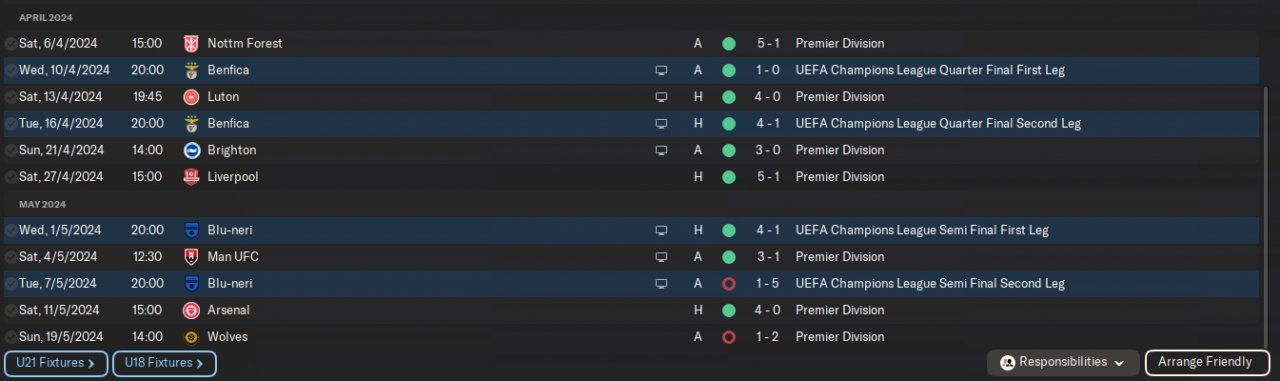Image resolution: width=1280 pixels, height=381 pixels.
Task: Click red loss indicator for Blu-neri second leg
Action: (x=728, y=284)
